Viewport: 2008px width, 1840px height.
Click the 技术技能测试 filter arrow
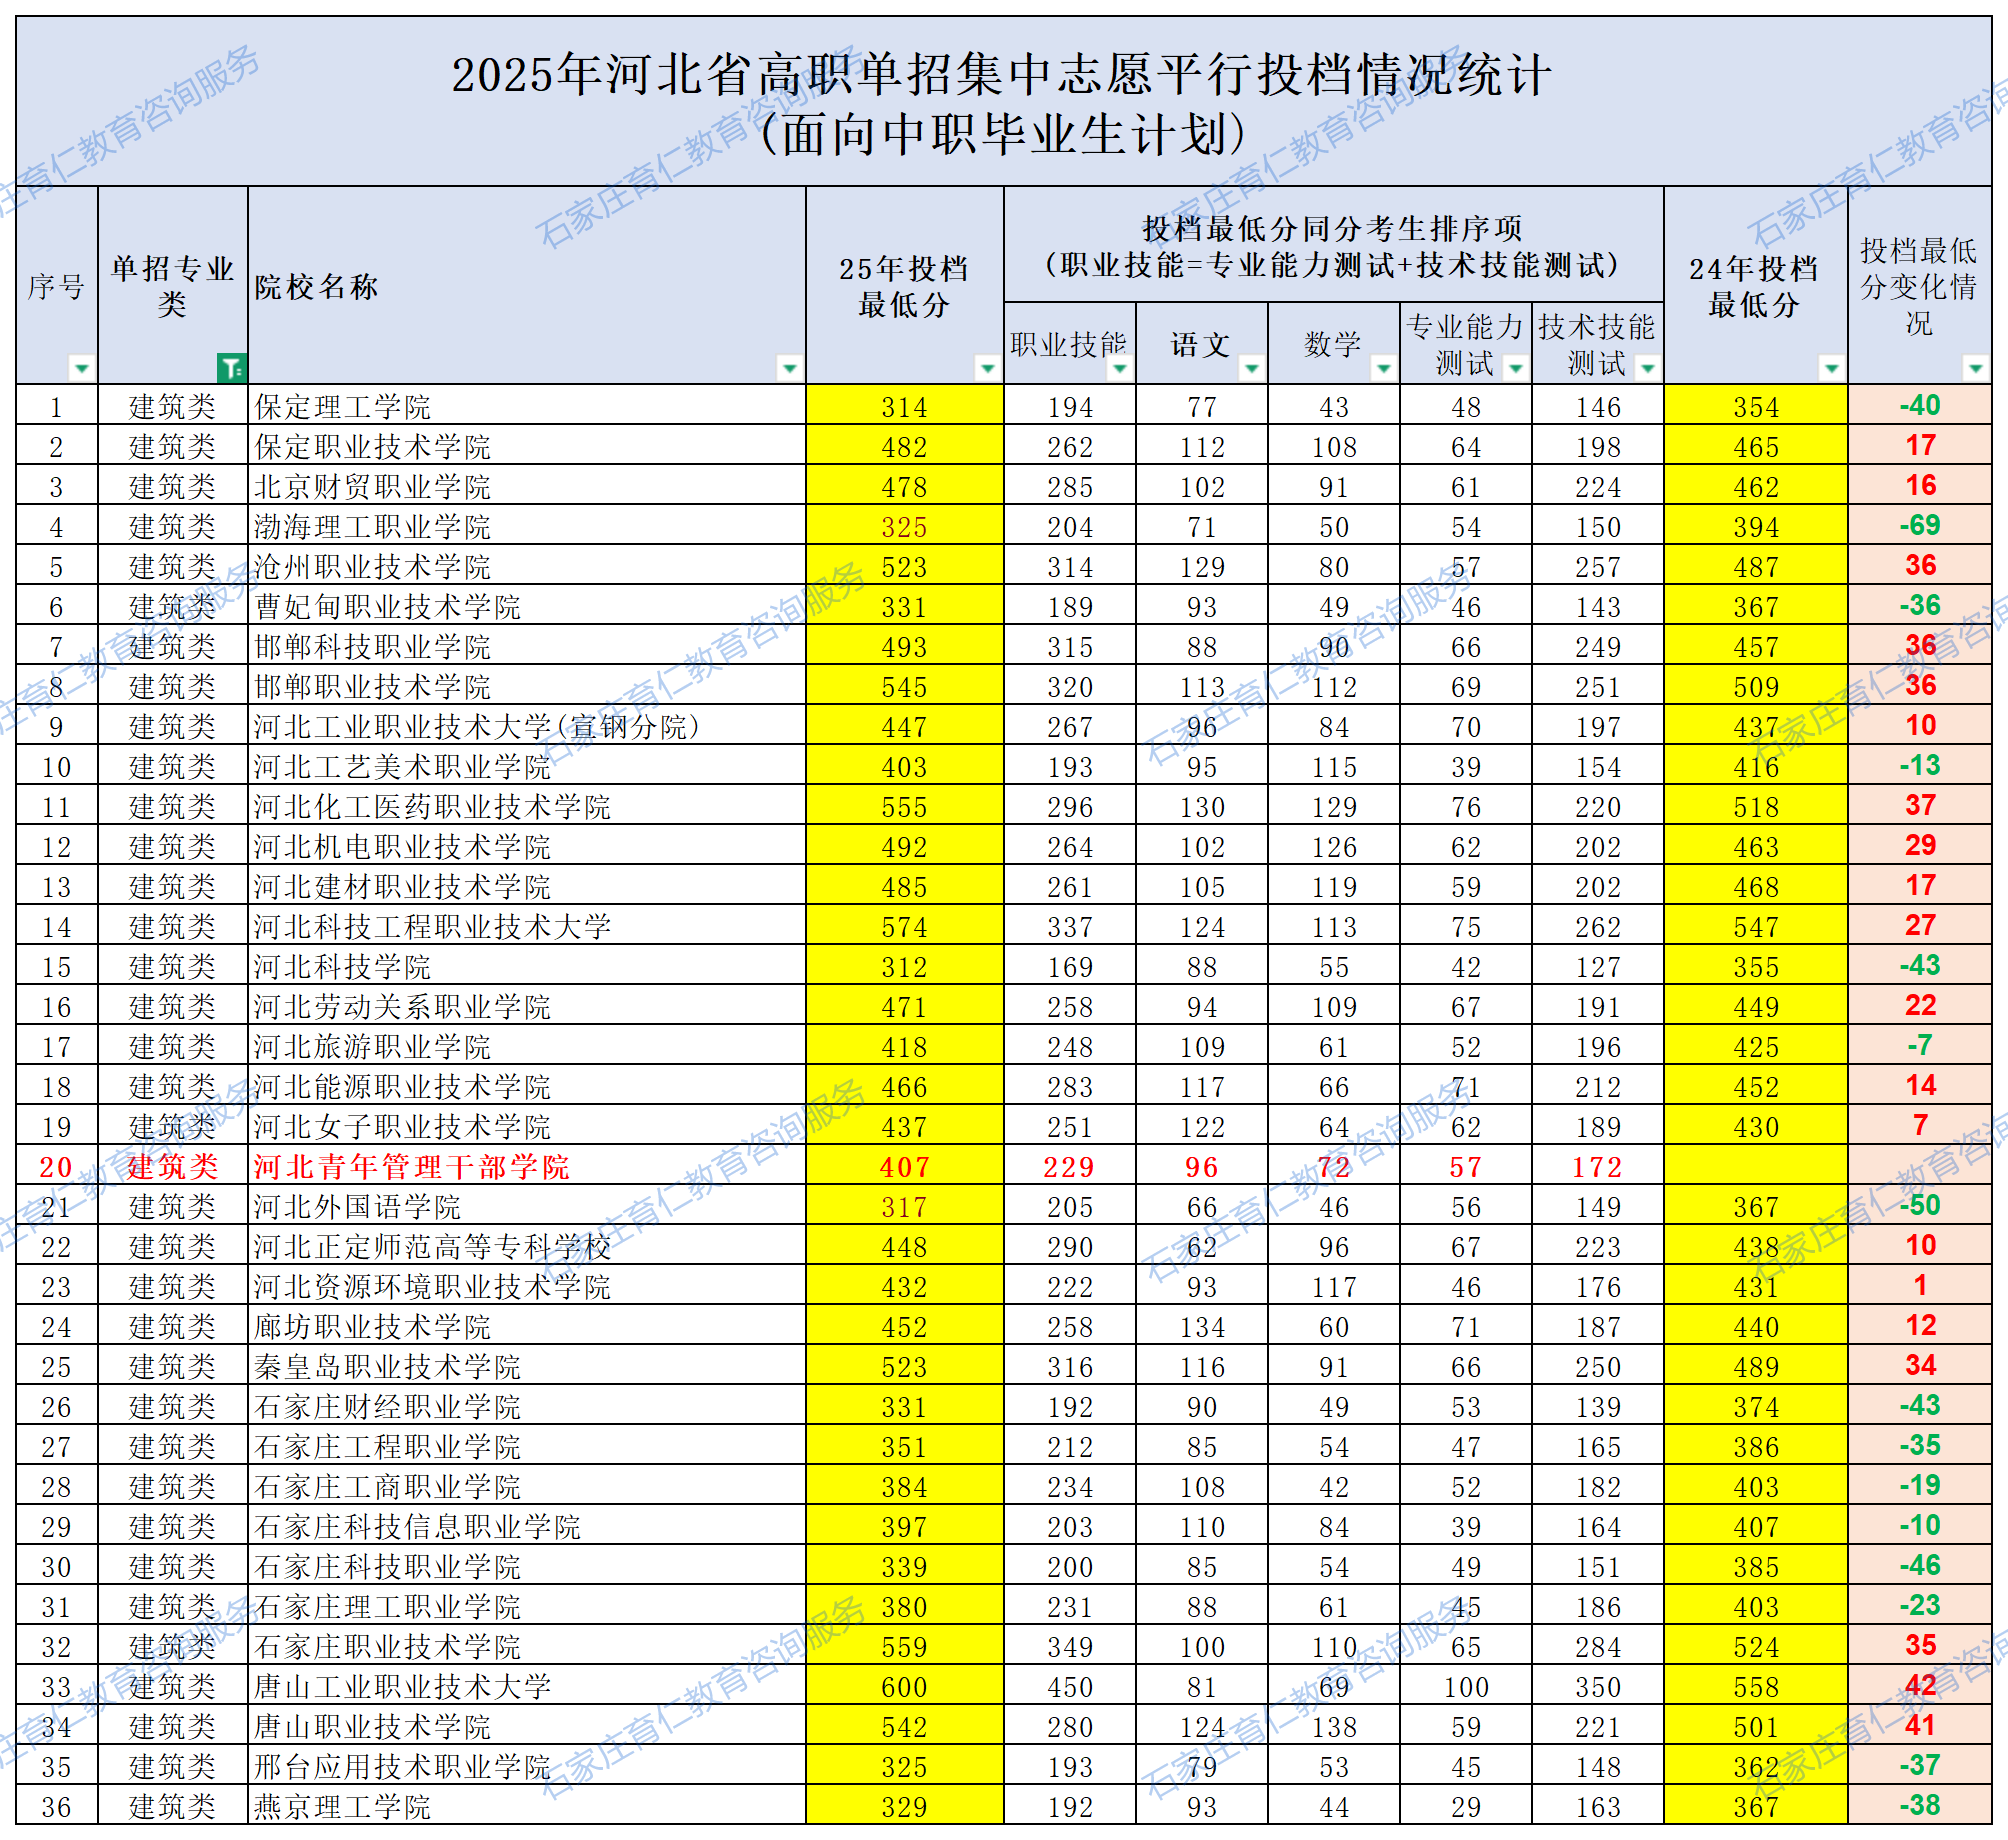(1646, 368)
